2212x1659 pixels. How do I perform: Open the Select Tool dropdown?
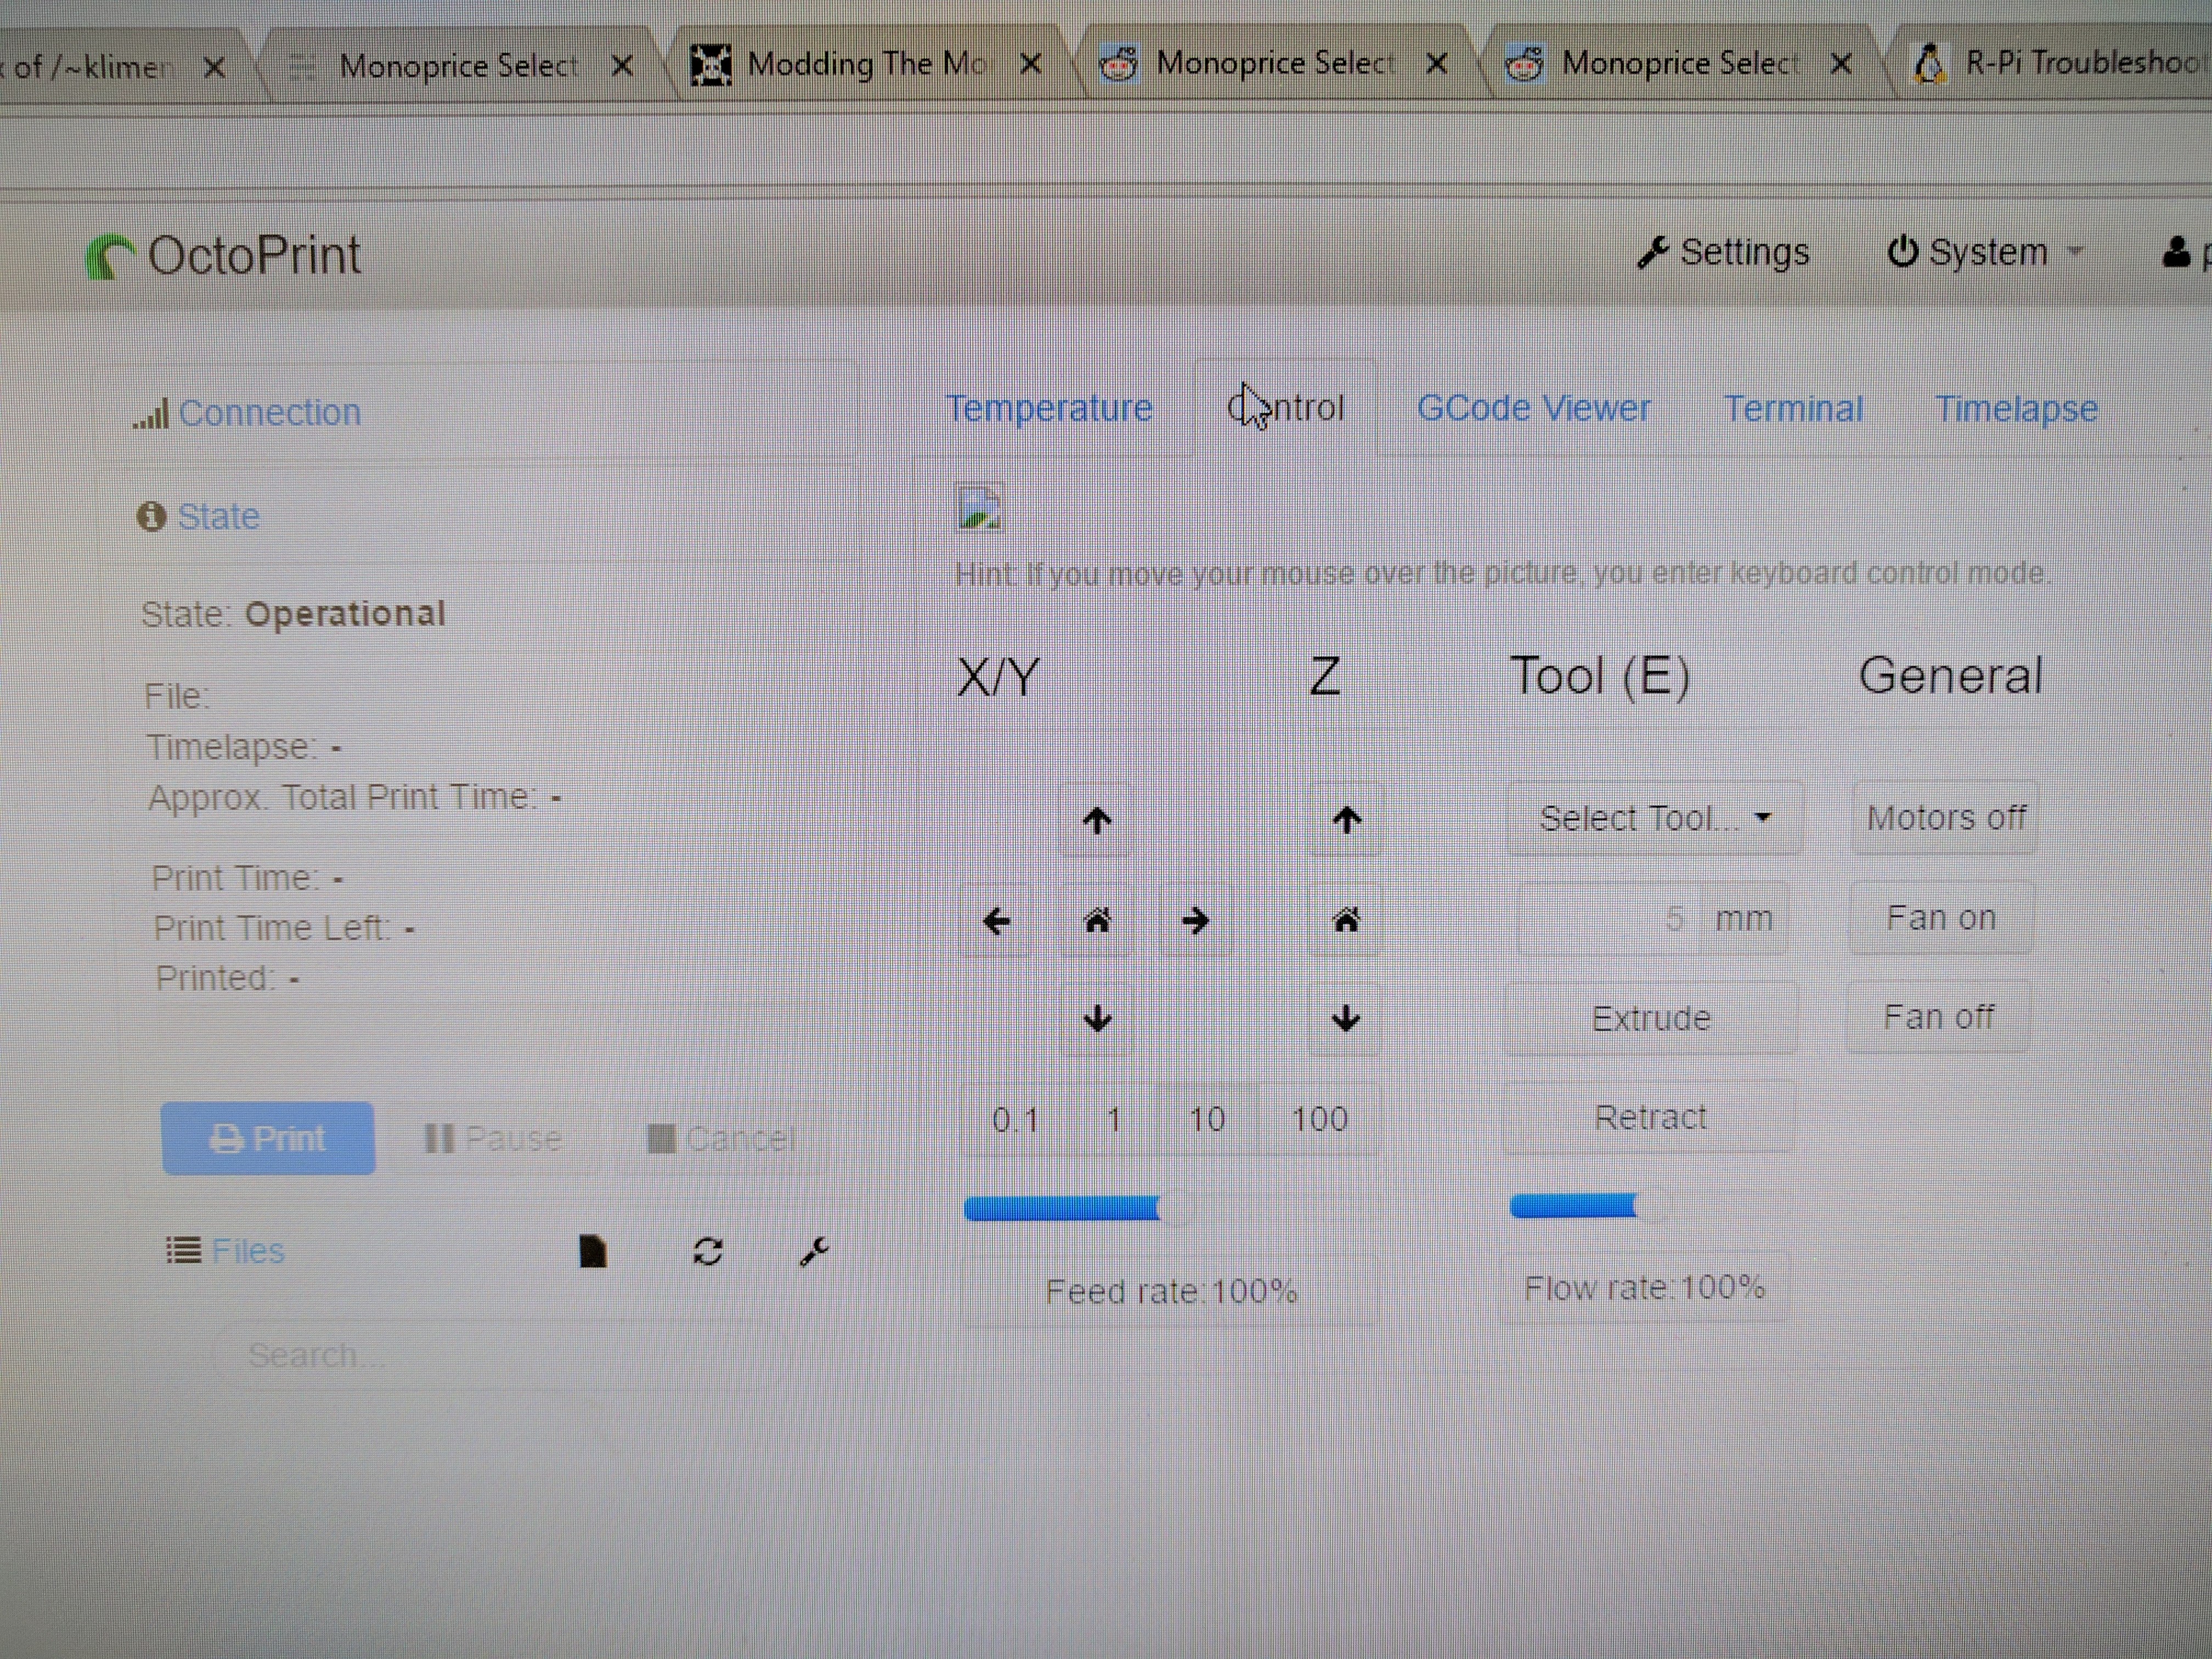(x=1655, y=819)
